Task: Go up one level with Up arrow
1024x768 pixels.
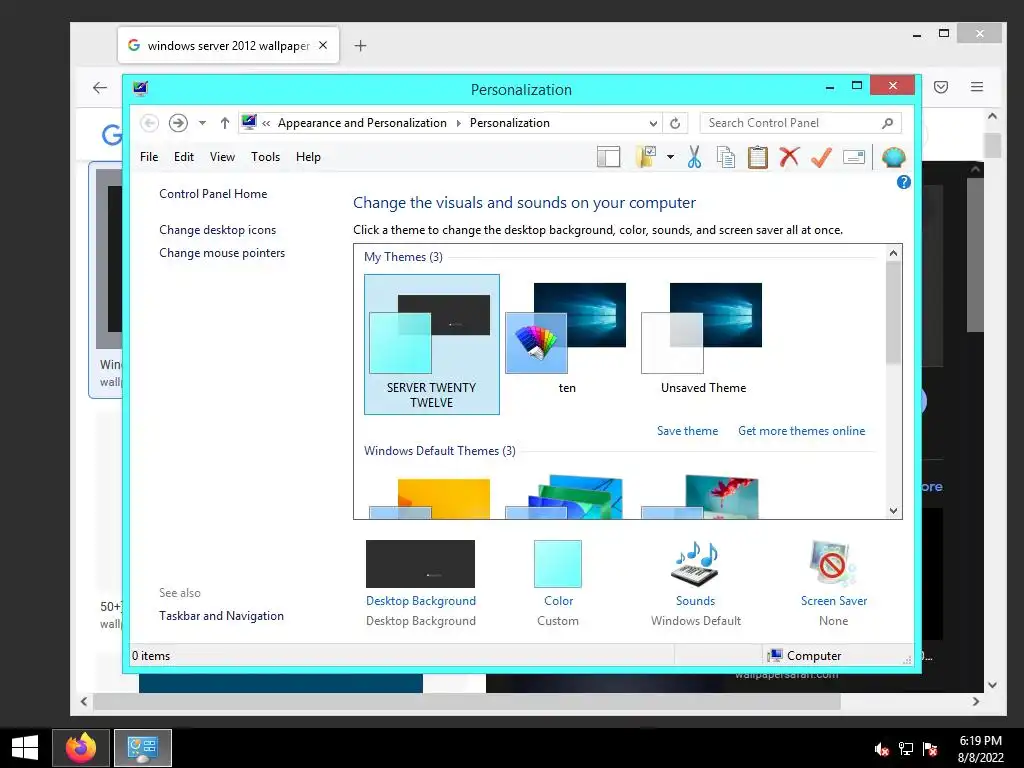Action: (x=225, y=123)
